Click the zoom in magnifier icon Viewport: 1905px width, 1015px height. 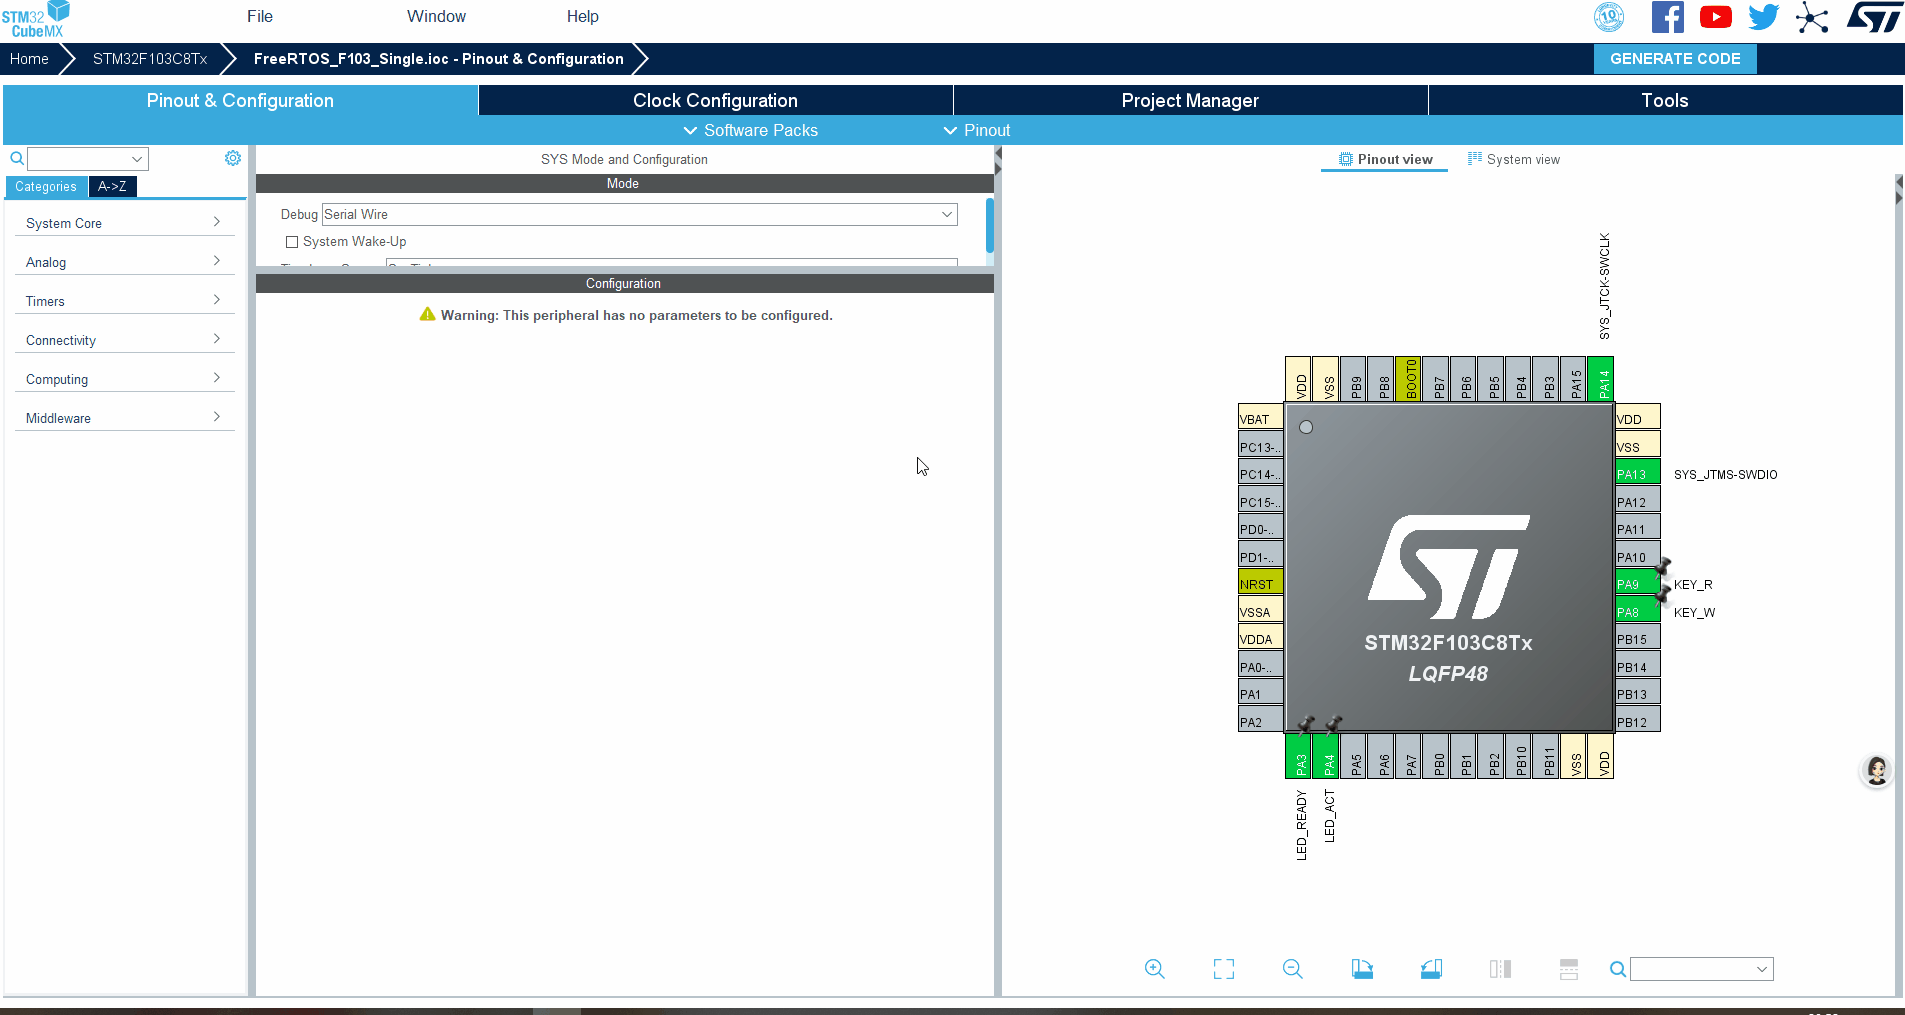click(1154, 969)
